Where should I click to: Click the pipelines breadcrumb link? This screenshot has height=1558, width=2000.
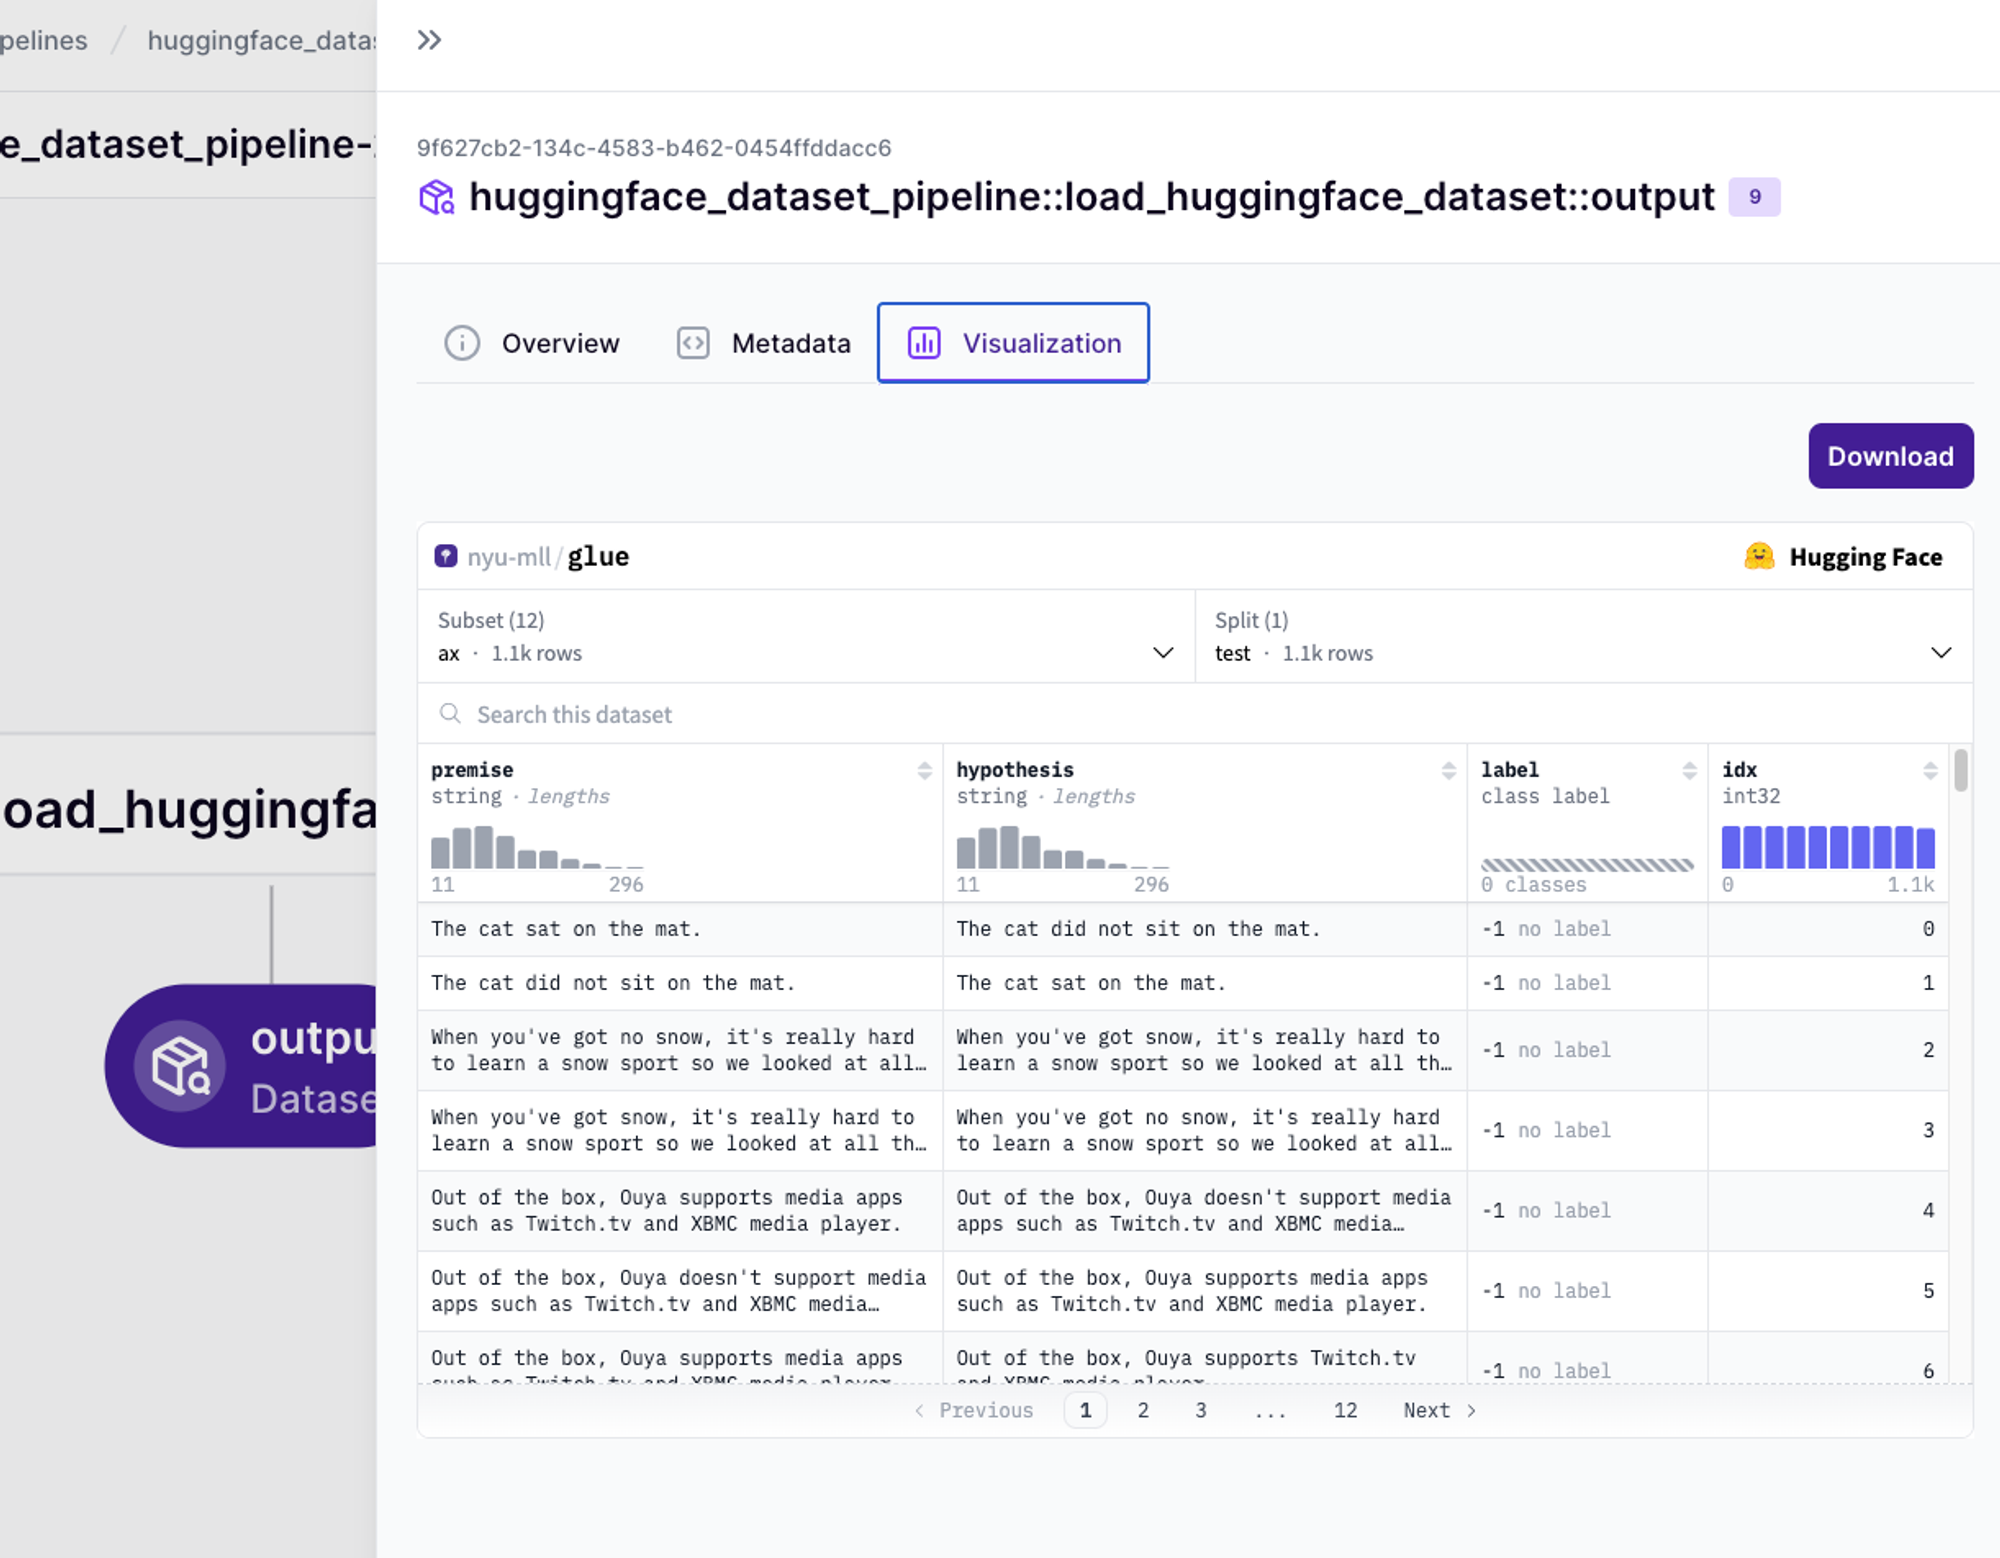[x=43, y=40]
